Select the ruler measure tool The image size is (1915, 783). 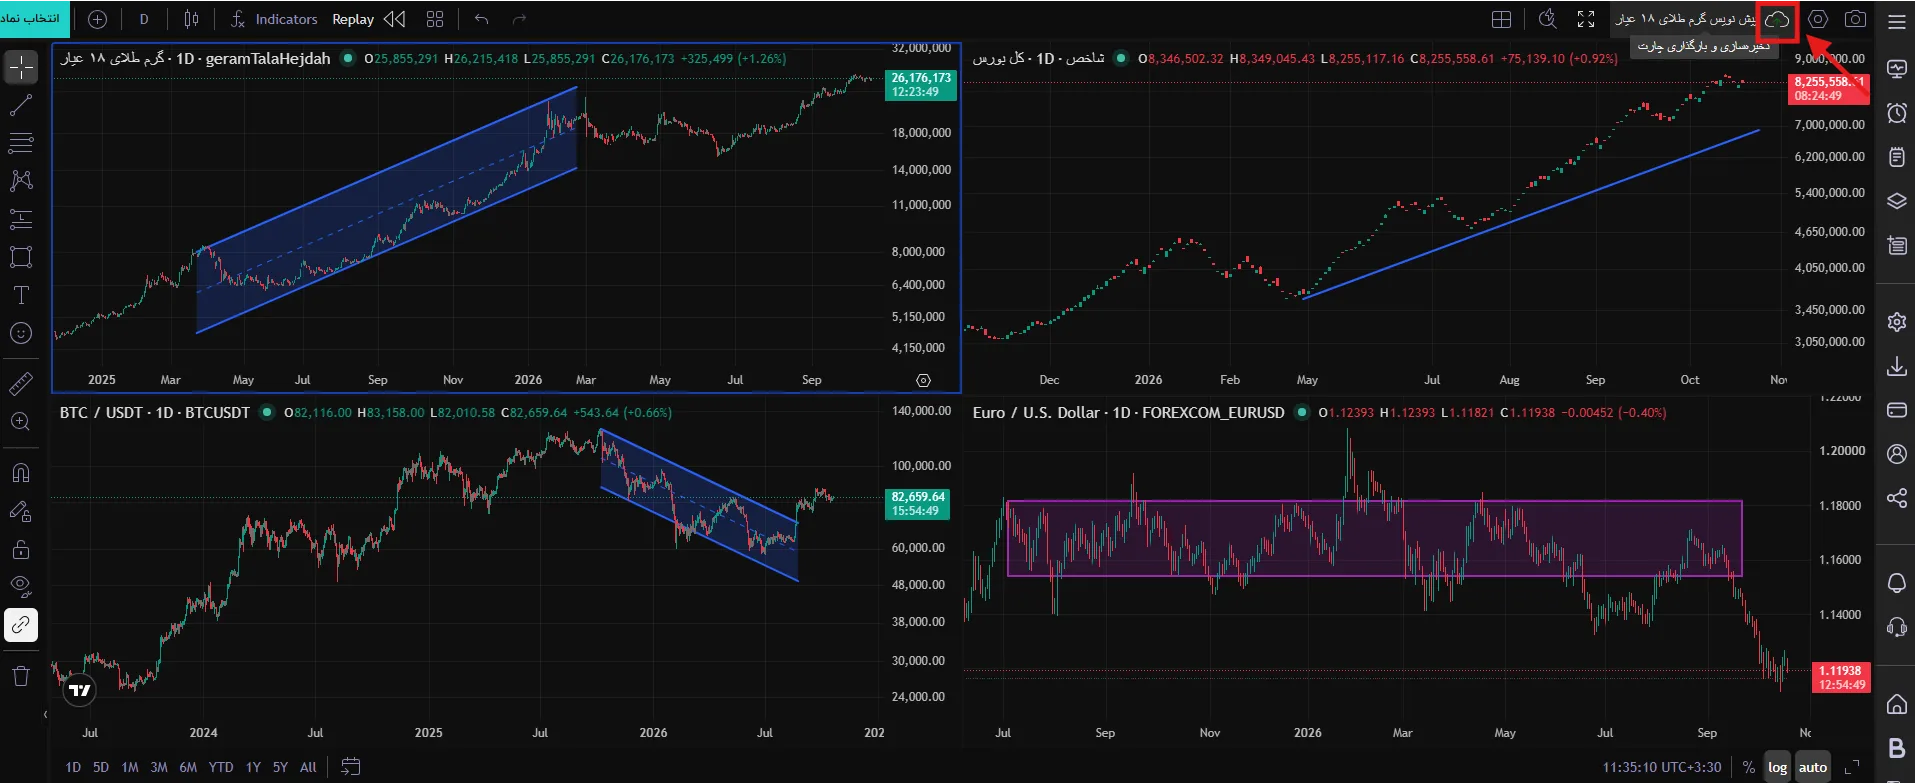(21, 383)
